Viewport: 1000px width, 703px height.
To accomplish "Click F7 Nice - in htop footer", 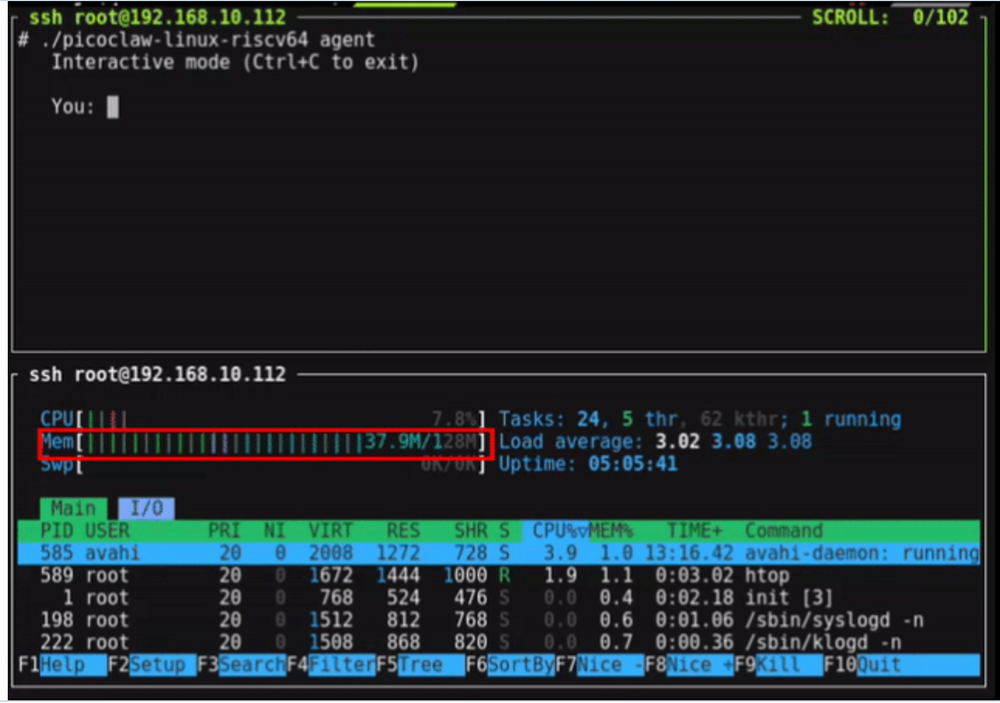I will click(599, 664).
